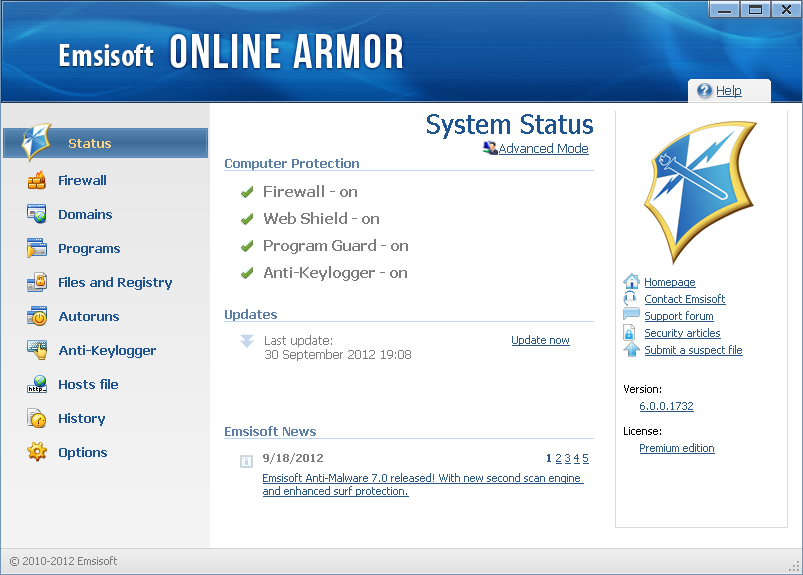
Task: Click the Help question mark icon
Action: click(x=705, y=91)
